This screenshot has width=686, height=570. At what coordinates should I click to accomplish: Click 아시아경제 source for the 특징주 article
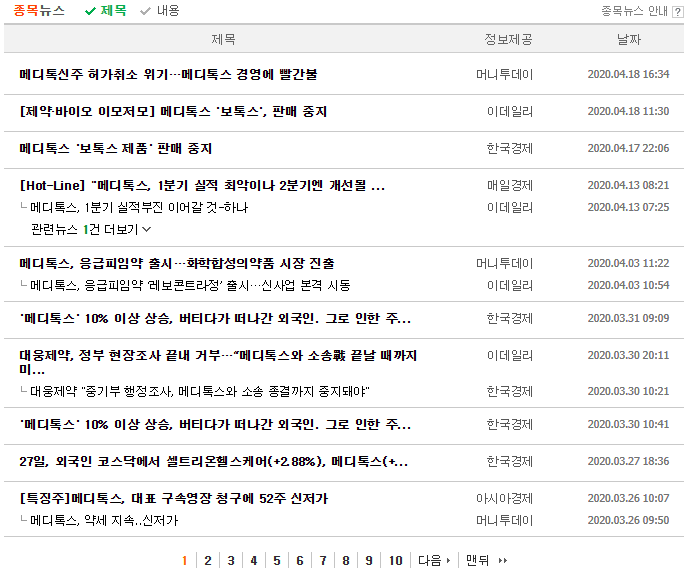coord(504,499)
